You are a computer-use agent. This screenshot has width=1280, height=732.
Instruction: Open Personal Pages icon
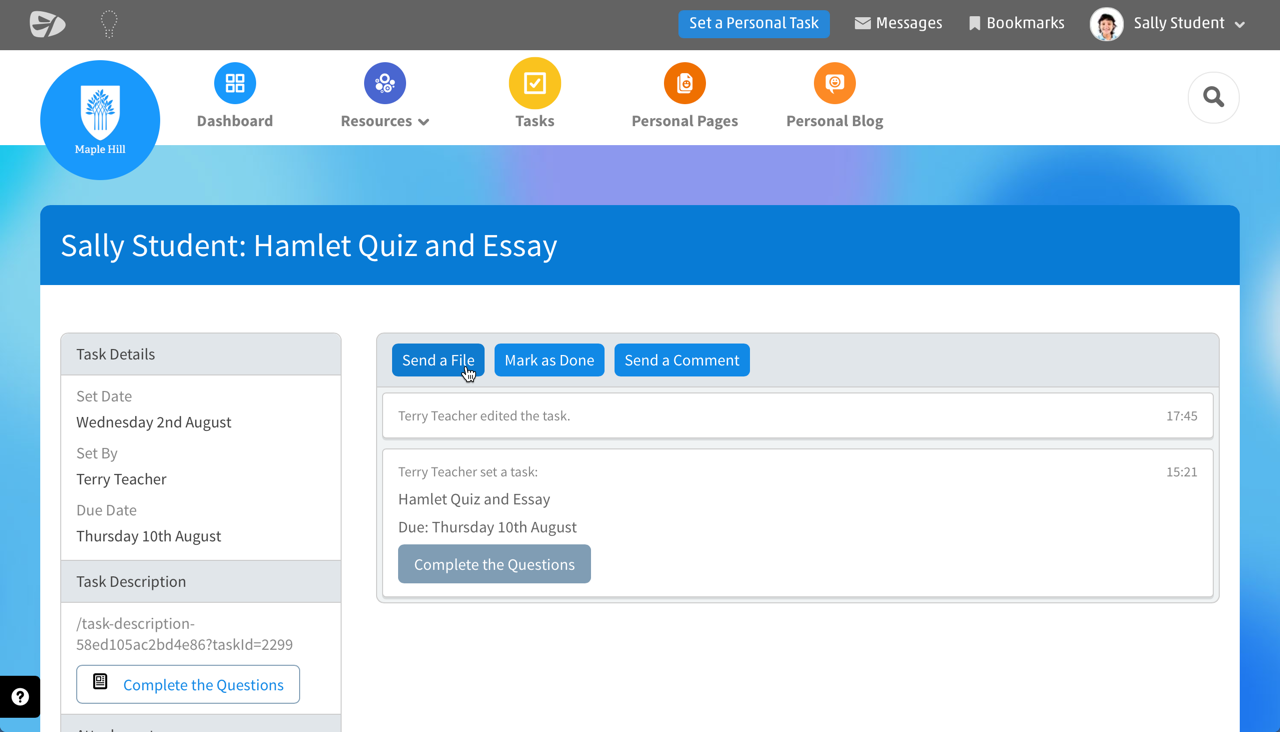685,83
